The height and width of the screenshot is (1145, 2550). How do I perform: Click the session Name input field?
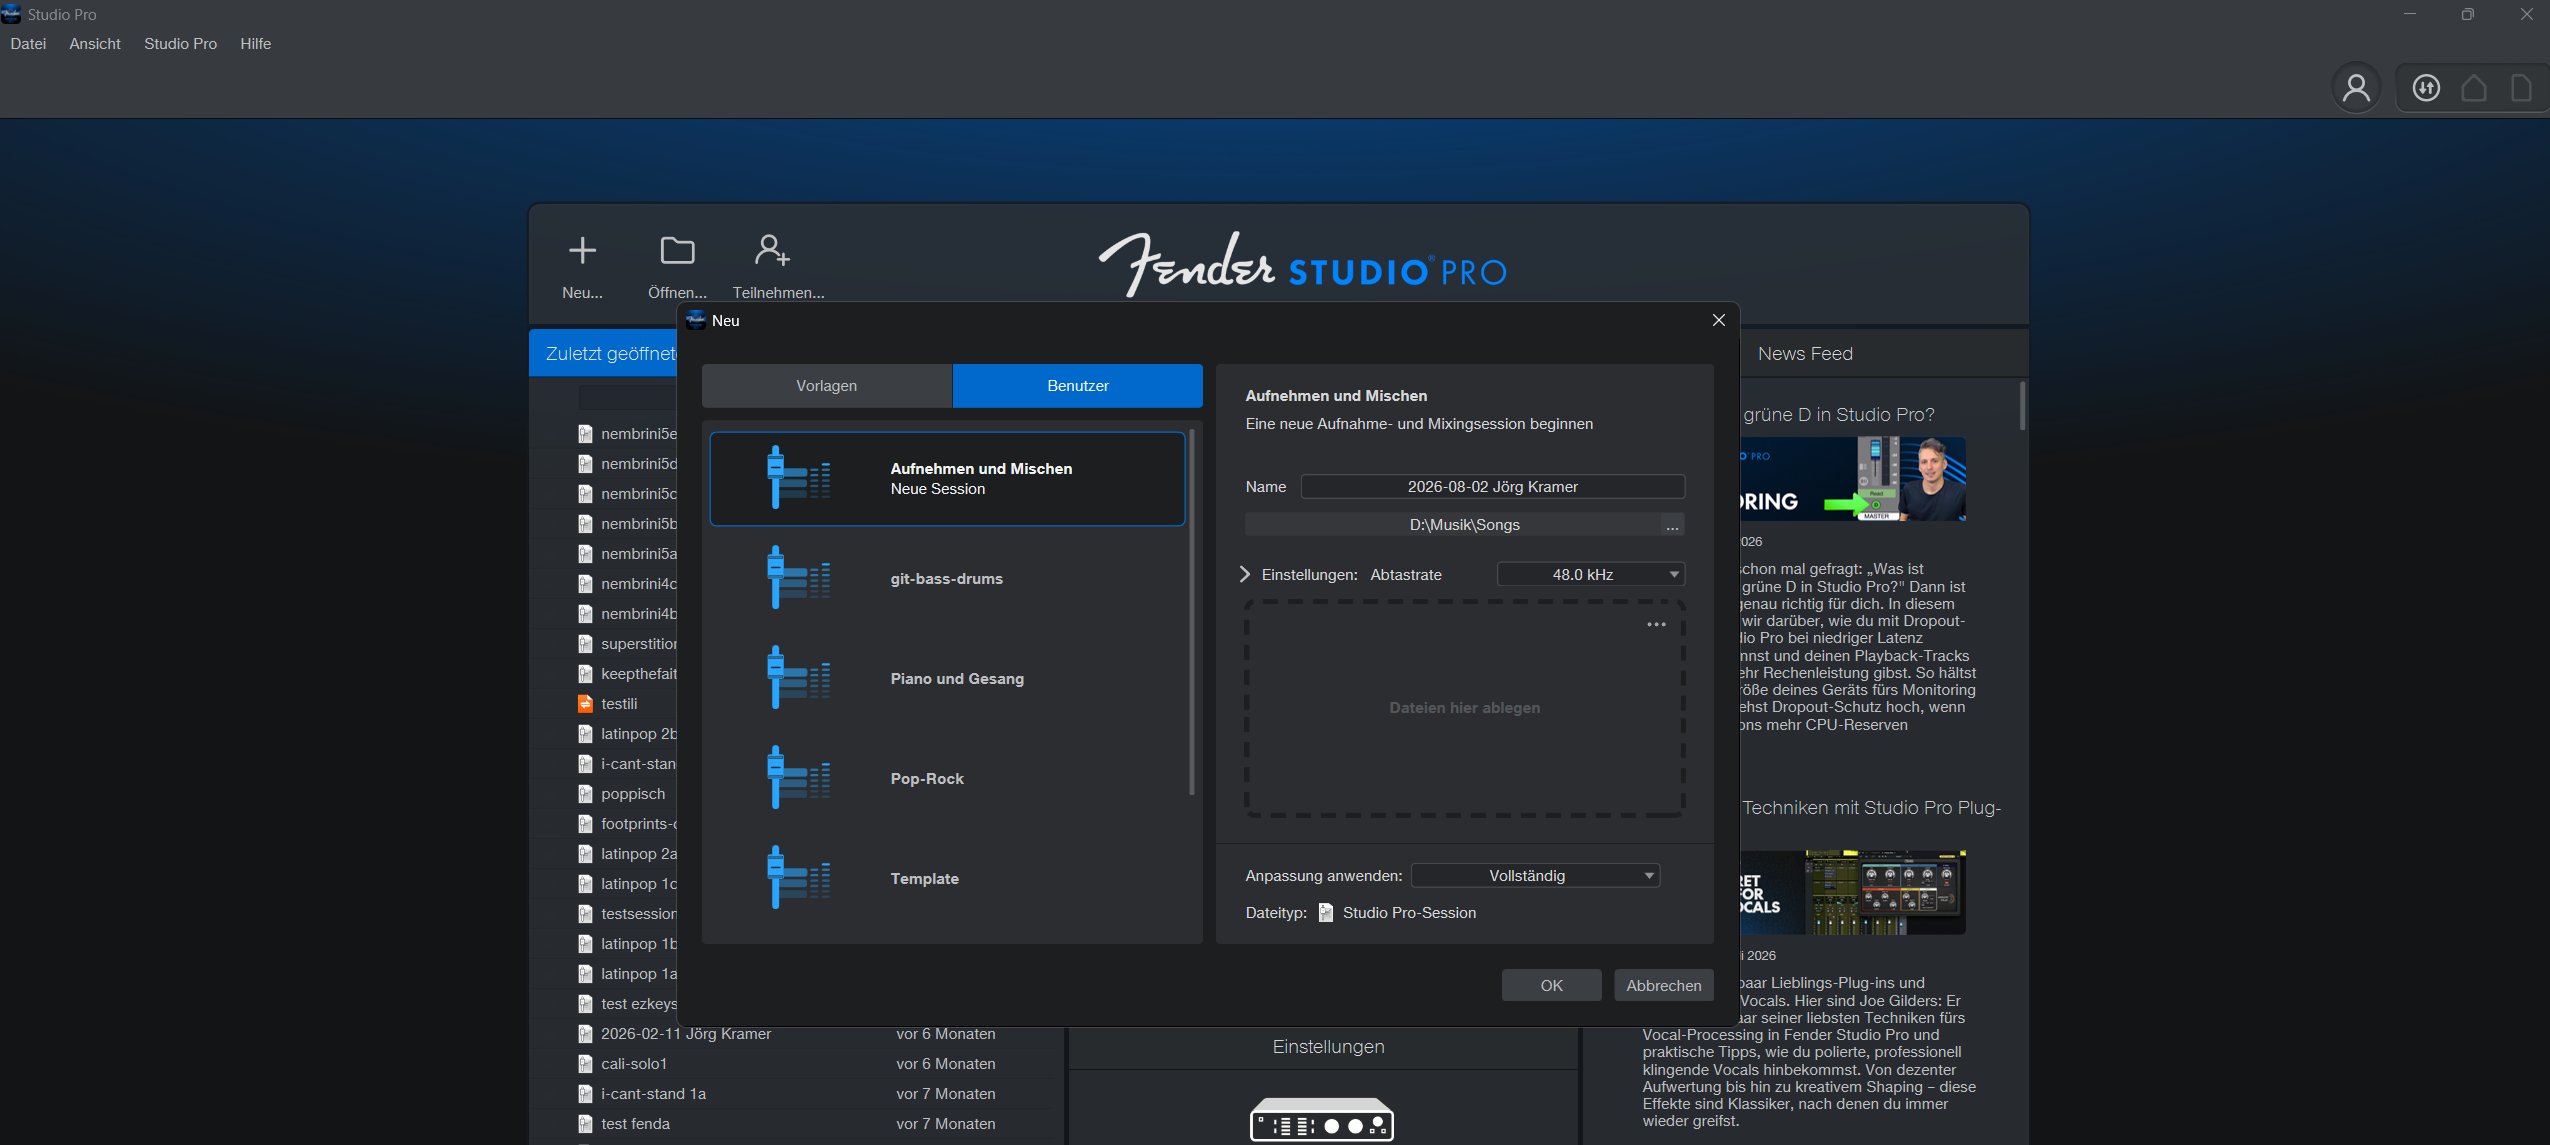point(1492,487)
